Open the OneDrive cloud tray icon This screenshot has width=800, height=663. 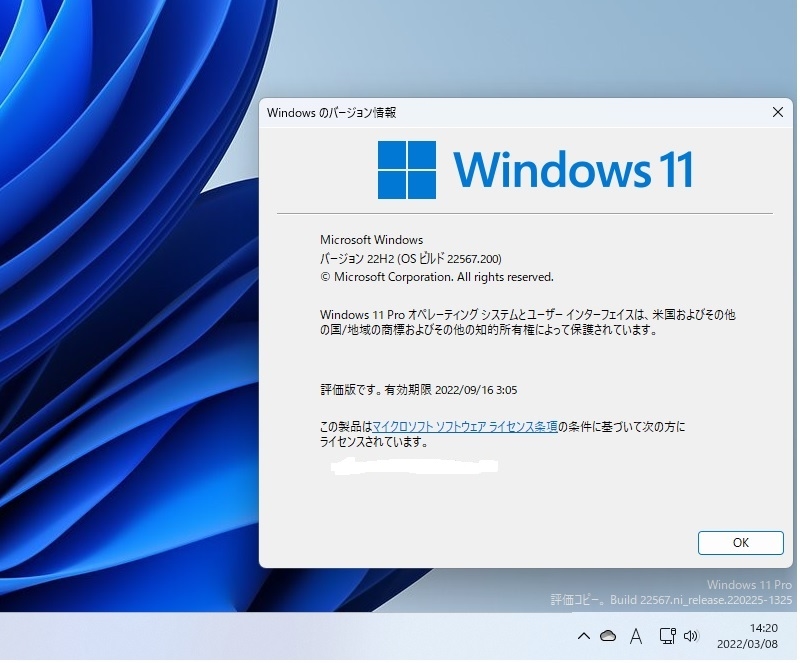[x=610, y=638]
